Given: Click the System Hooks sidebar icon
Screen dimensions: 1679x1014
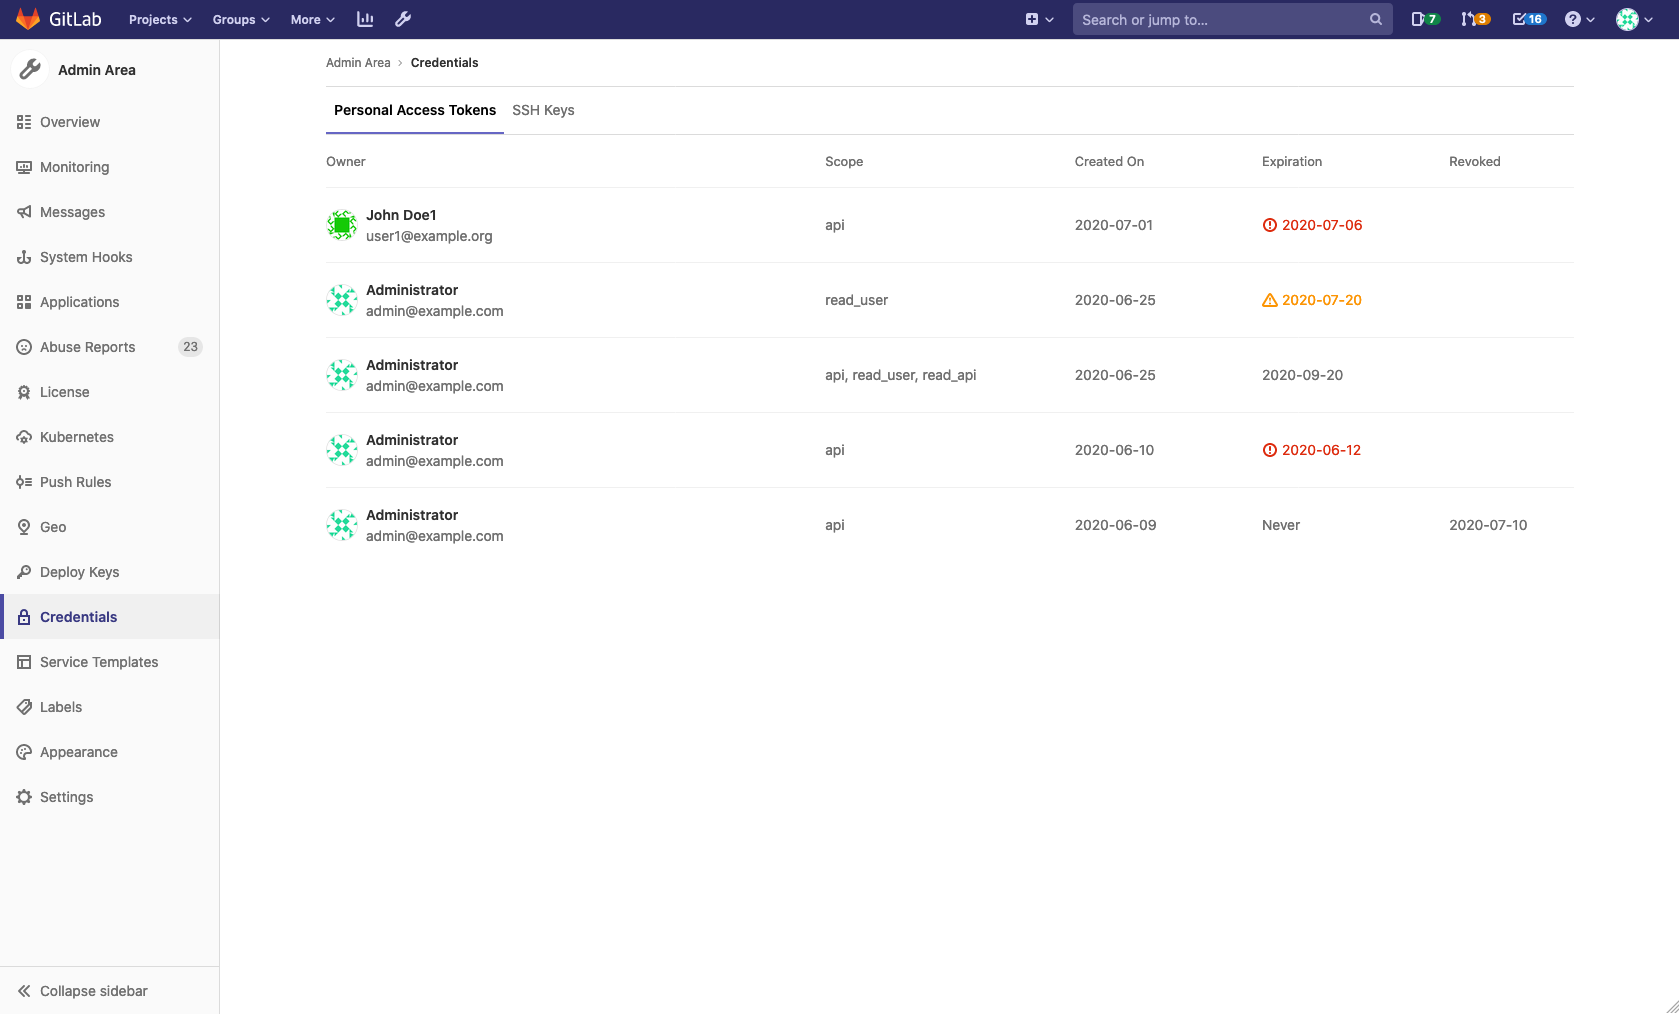Looking at the screenshot, I should click(24, 257).
